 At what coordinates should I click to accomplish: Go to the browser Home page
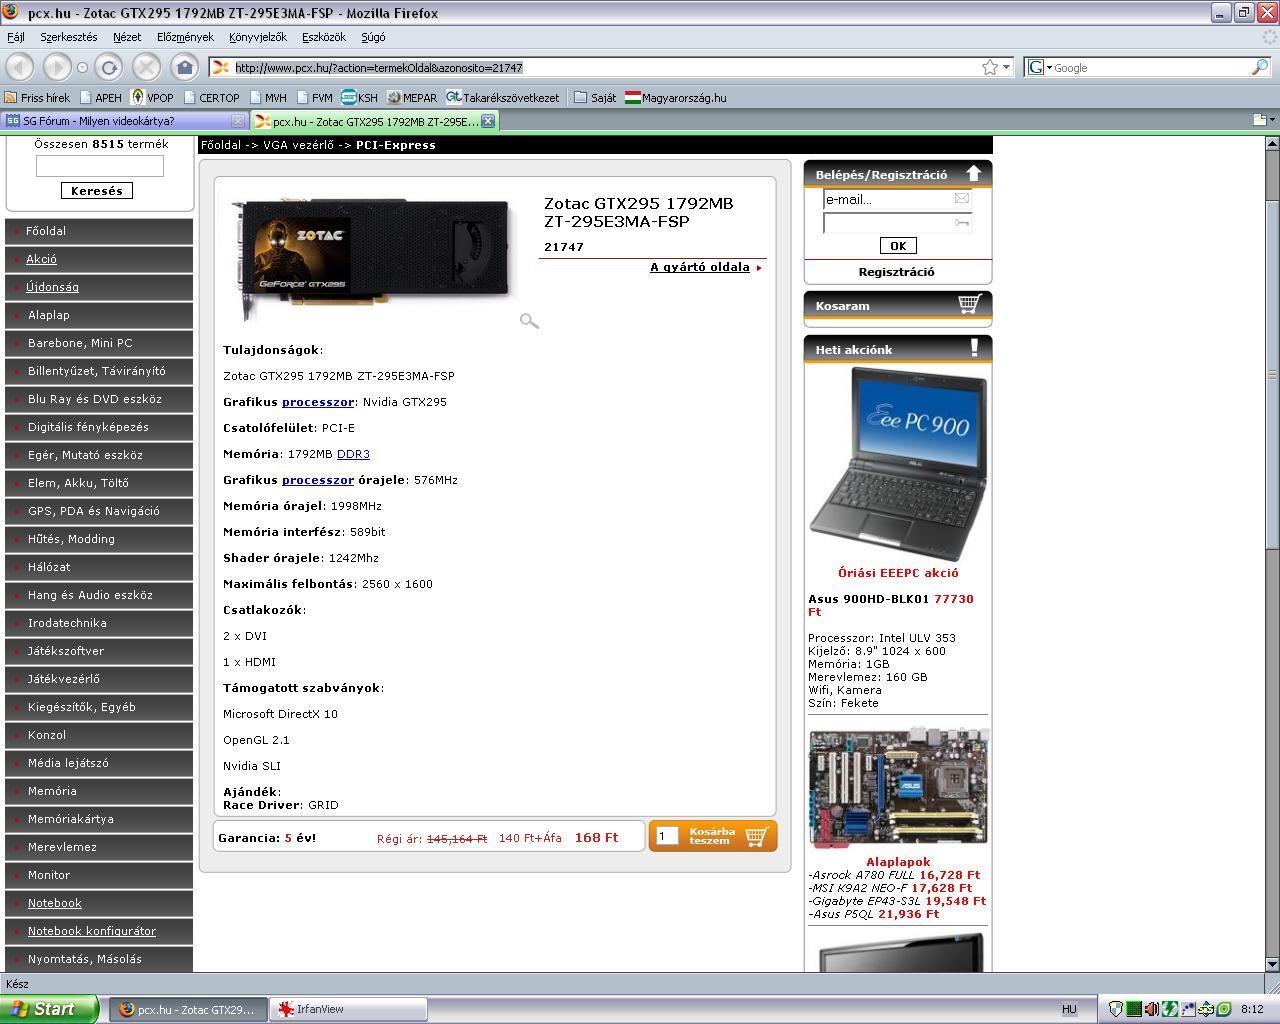[184, 67]
